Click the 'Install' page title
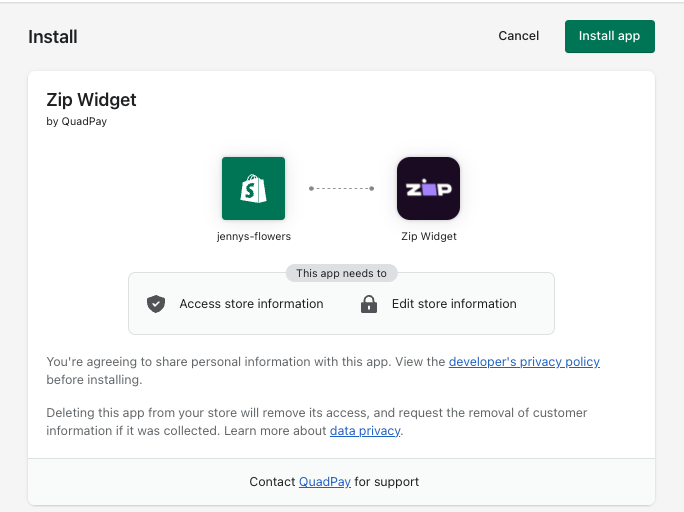Image resolution: width=684 pixels, height=512 pixels. (53, 37)
